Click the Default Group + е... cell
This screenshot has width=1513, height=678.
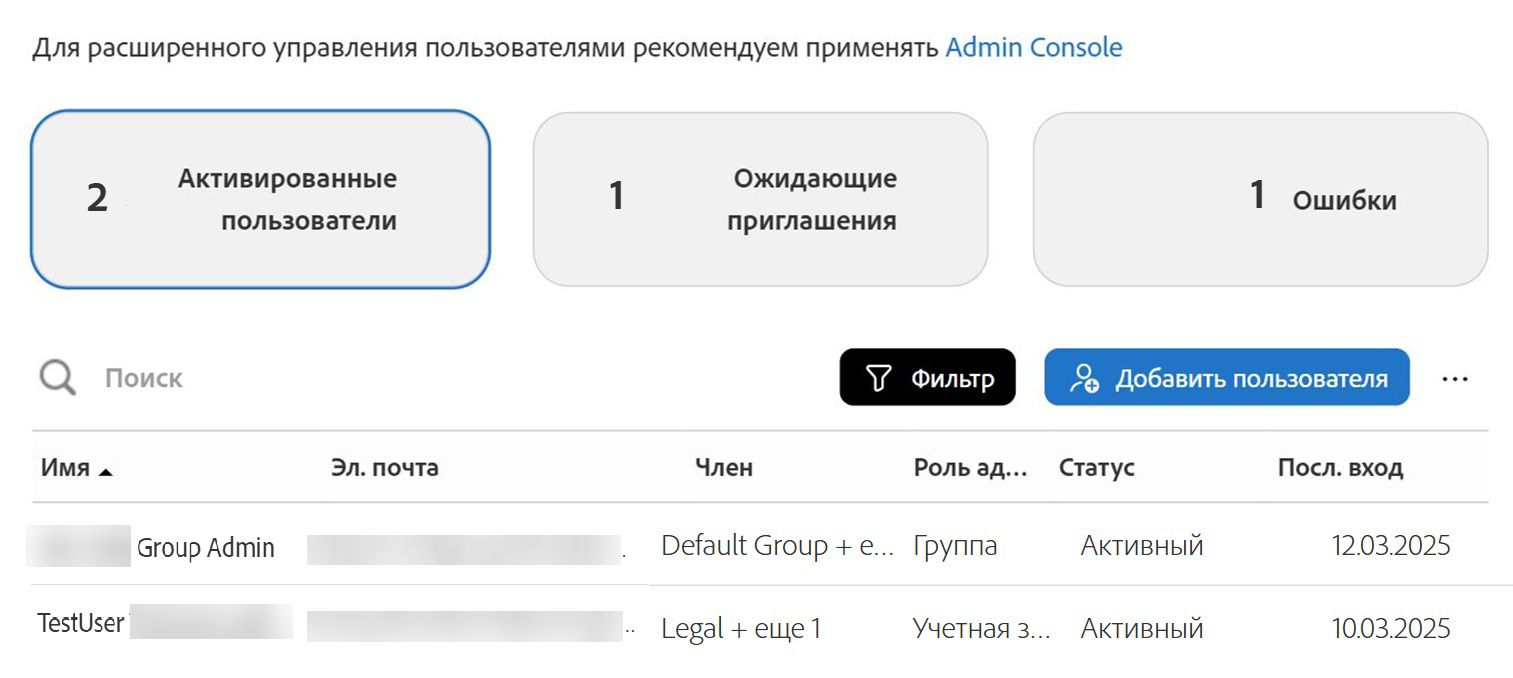click(777, 546)
